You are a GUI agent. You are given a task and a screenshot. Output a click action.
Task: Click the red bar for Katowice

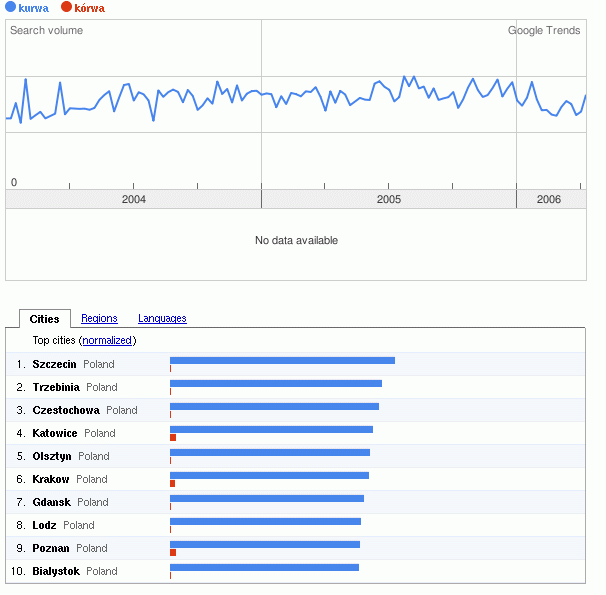[173, 438]
